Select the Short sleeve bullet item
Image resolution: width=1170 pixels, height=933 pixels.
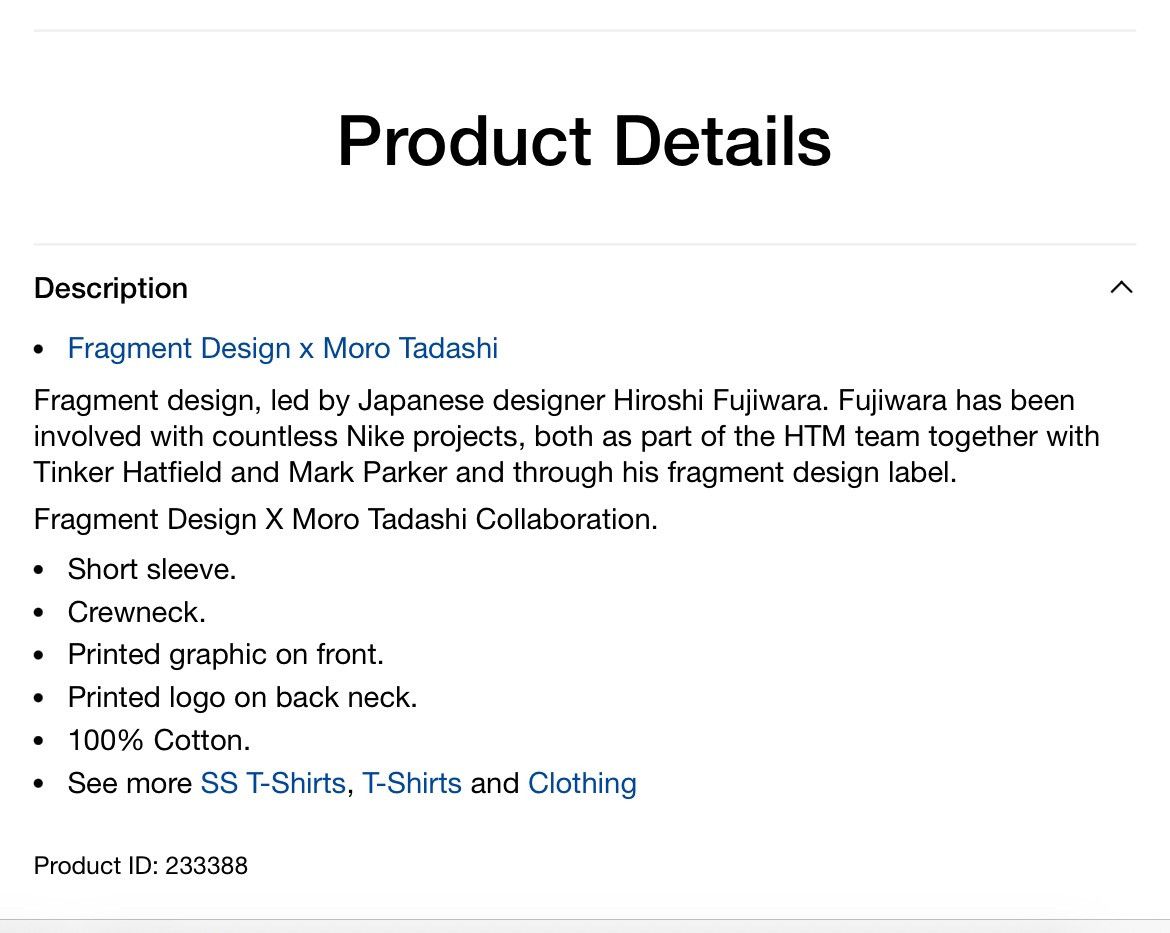[x=151, y=570]
